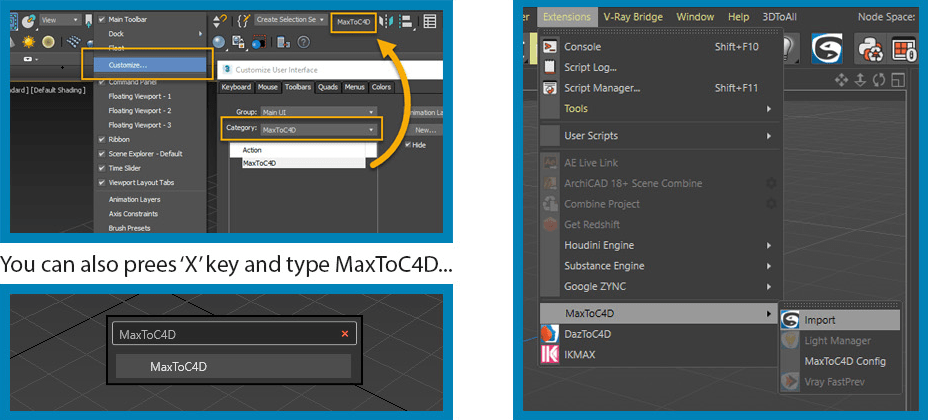Open the Category dropdown showing MaxToC4D

click(x=318, y=129)
